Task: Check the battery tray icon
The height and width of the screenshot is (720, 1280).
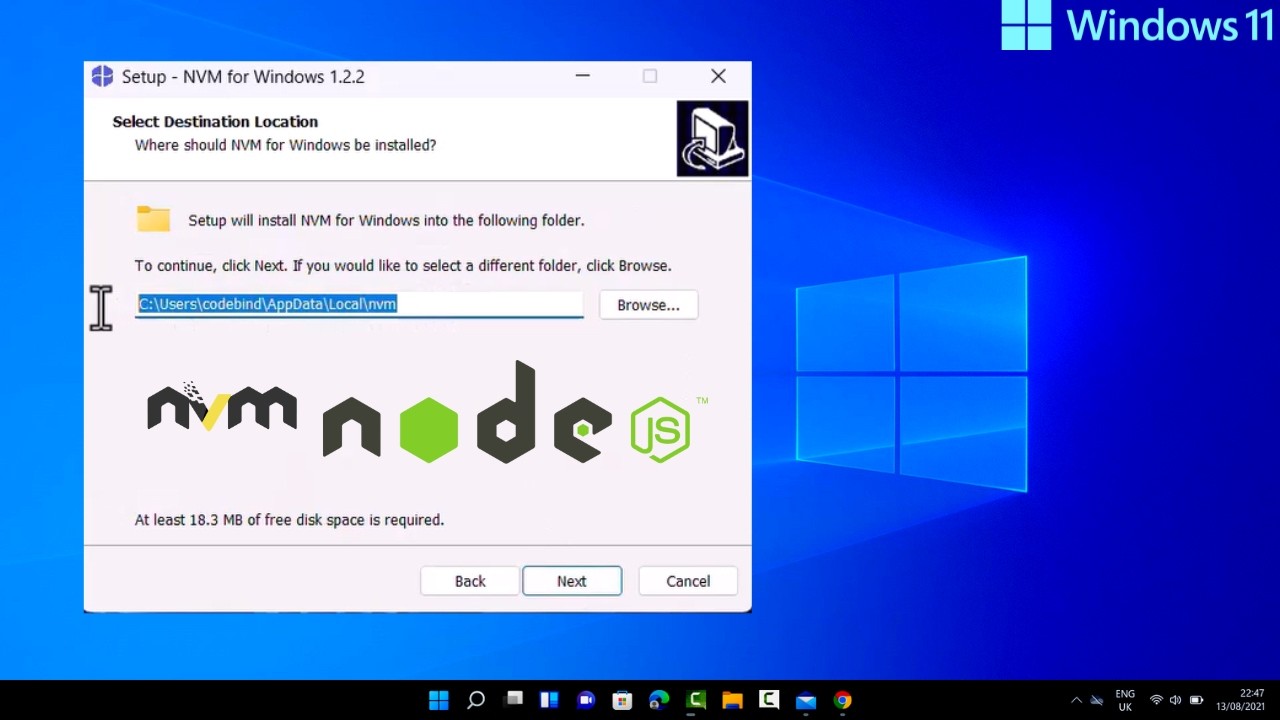Action: click(x=1196, y=700)
